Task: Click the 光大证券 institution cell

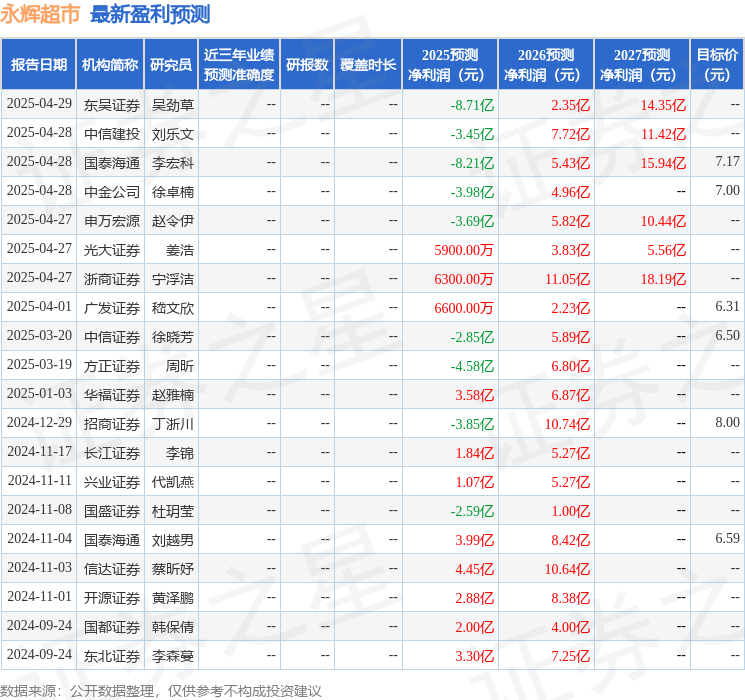Action: (x=112, y=250)
